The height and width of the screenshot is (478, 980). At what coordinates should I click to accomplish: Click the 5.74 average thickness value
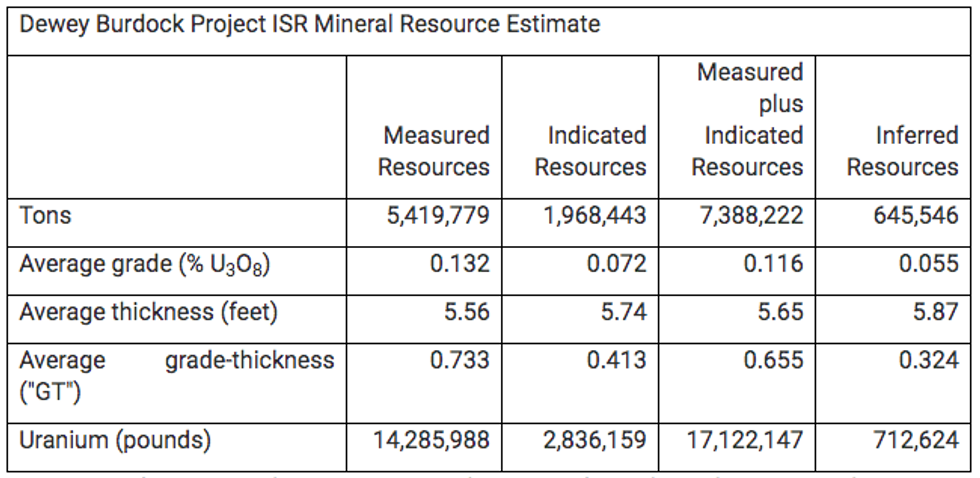pyautogui.click(x=624, y=312)
